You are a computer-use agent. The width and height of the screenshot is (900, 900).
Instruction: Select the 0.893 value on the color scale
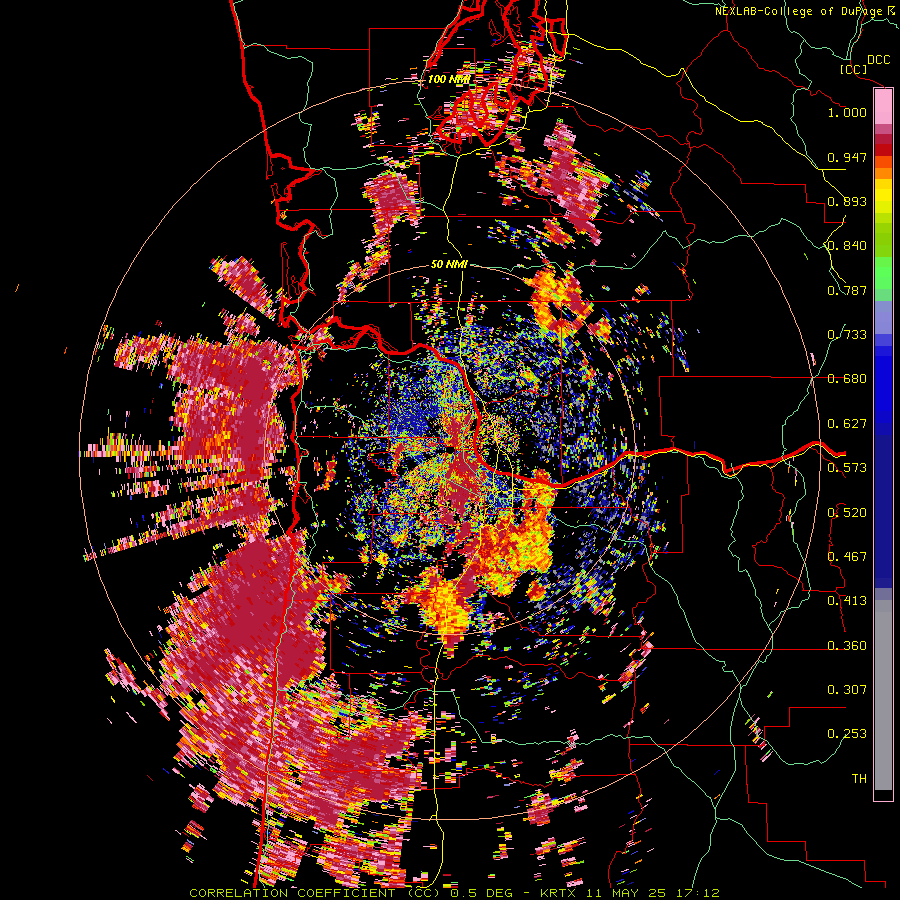pos(847,201)
